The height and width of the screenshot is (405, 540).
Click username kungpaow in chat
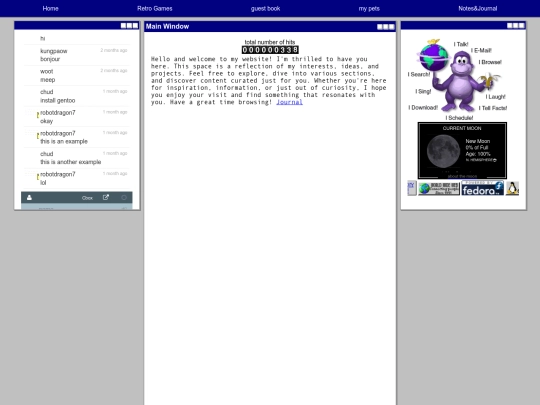(54, 51)
